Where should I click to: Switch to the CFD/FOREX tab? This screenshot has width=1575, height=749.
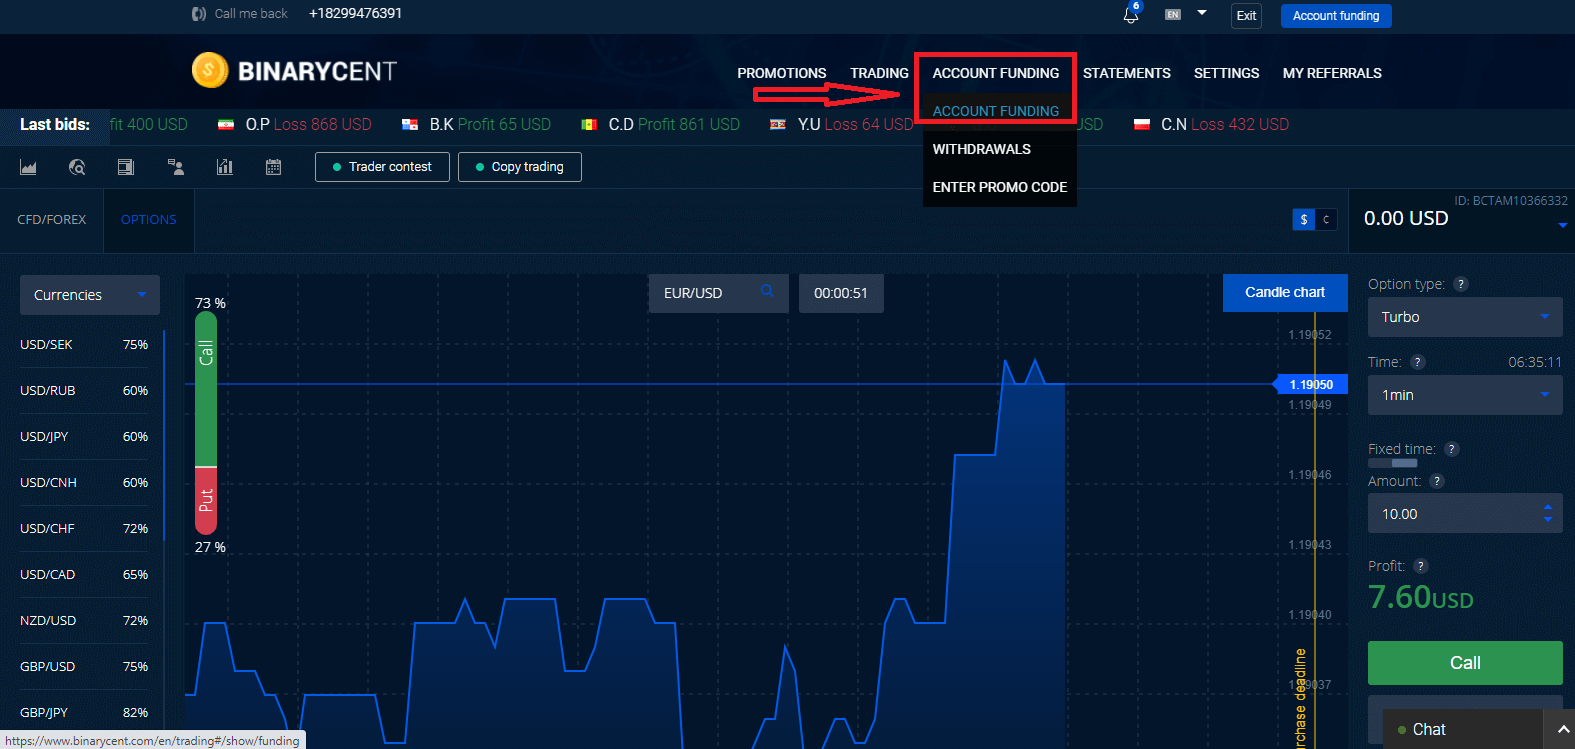click(52, 220)
